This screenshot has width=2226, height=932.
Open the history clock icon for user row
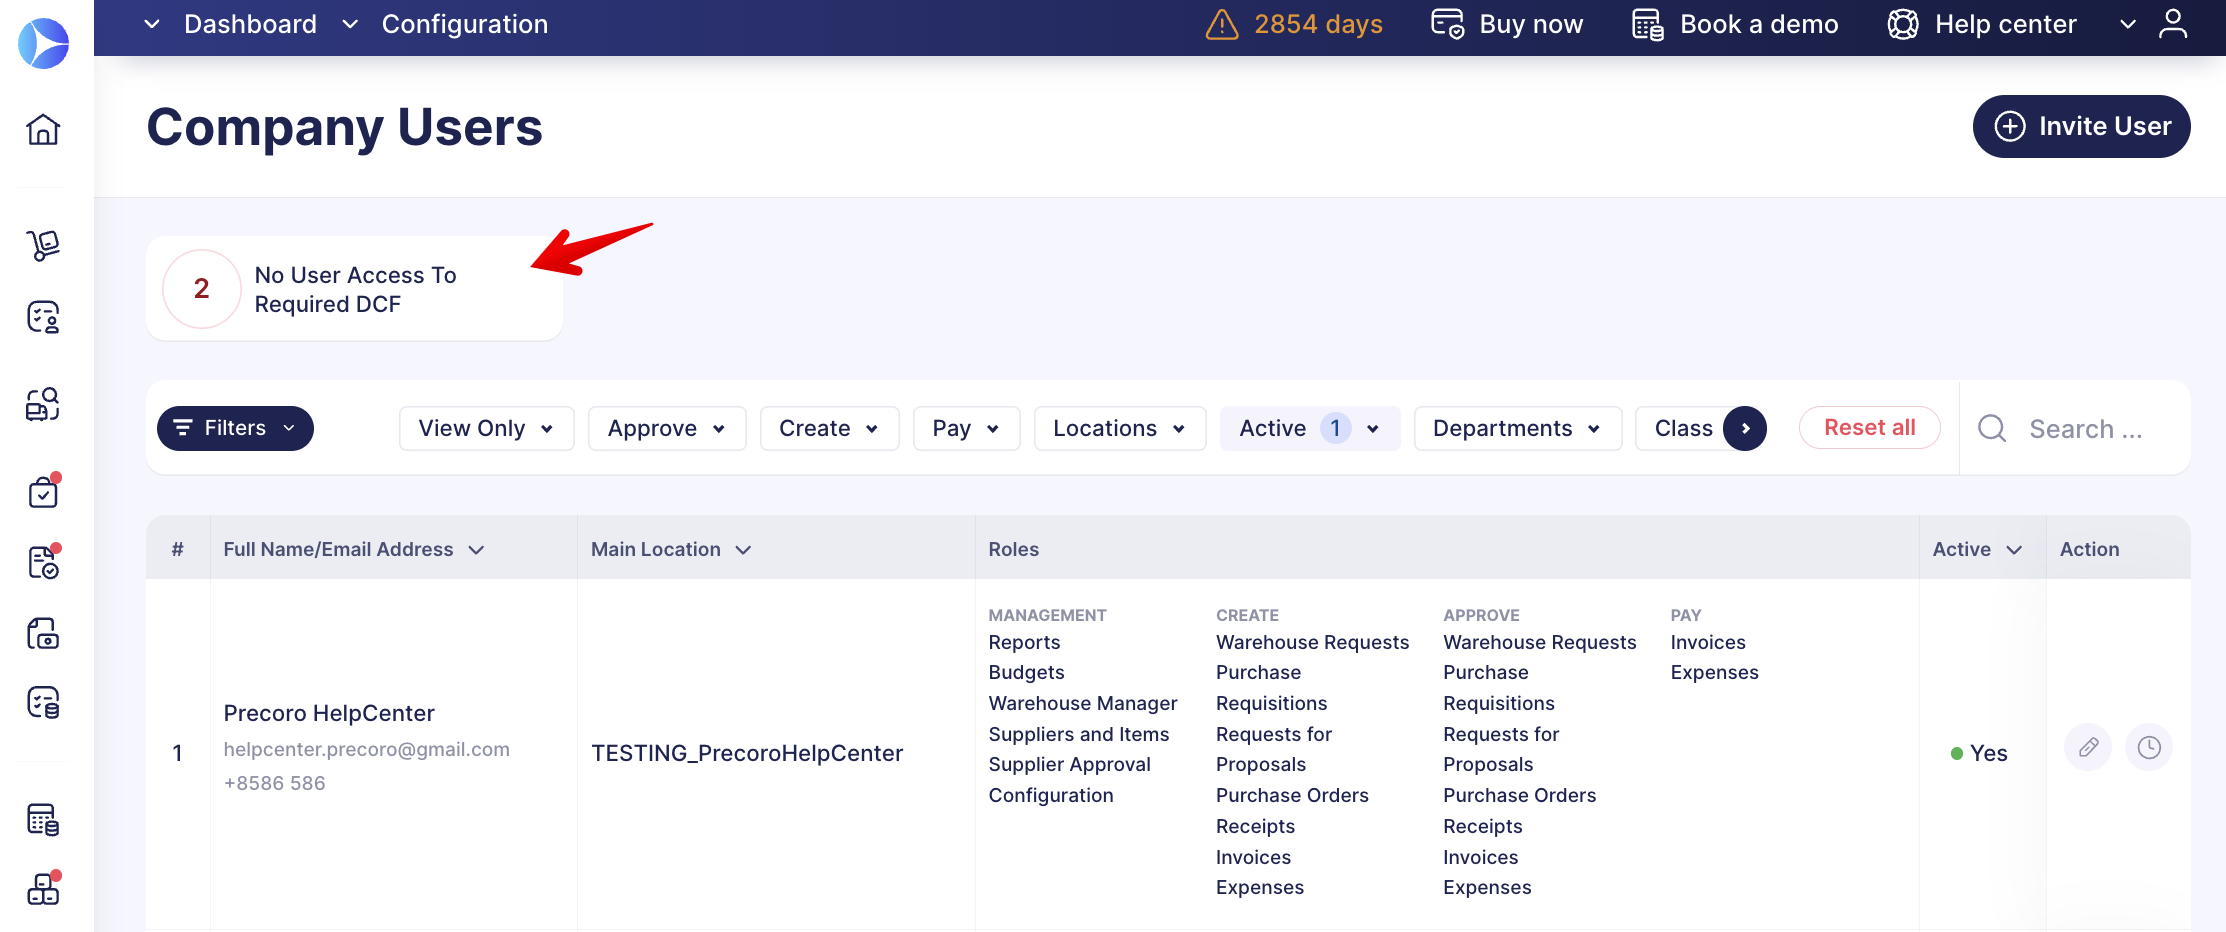point(2149,748)
